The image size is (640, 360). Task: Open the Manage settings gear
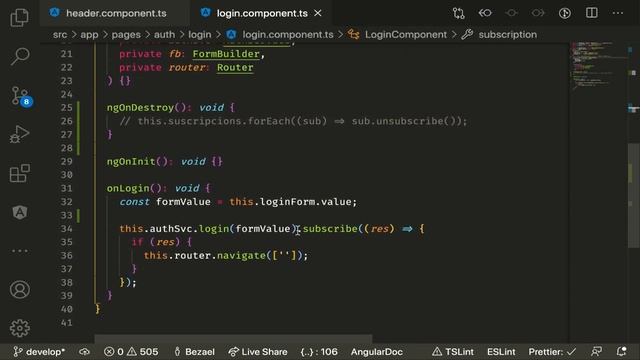pos(20,328)
